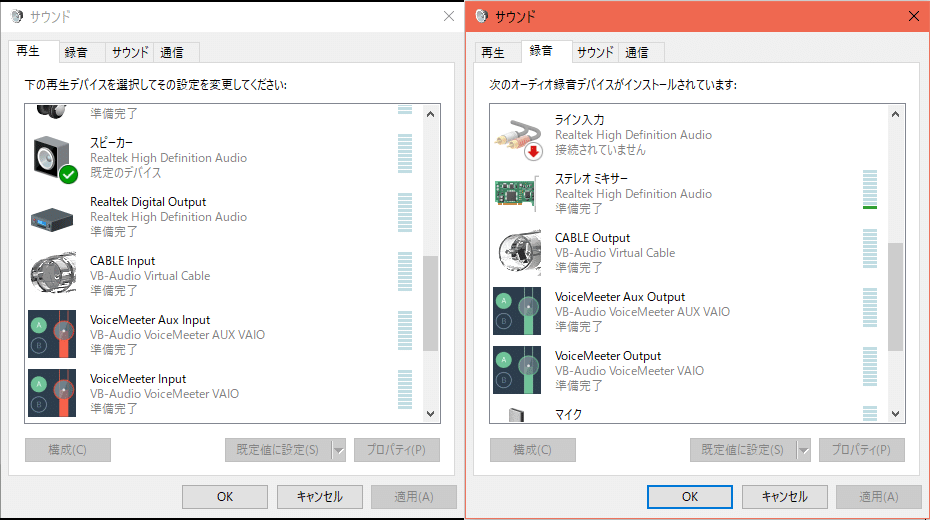The height and width of the screenshot is (520, 930).
Task: Click scrollbar thumb in recording device list
Action: pos(896,296)
